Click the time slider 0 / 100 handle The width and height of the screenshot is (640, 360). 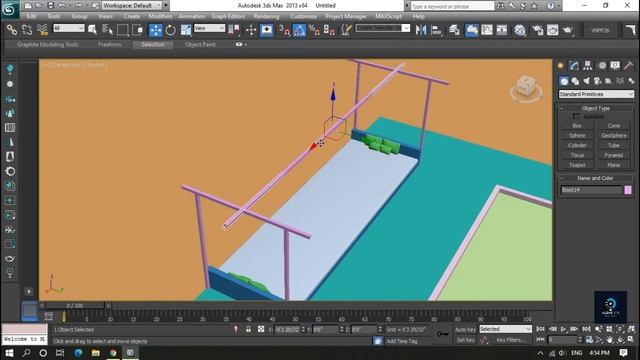pyautogui.click(x=75, y=305)
